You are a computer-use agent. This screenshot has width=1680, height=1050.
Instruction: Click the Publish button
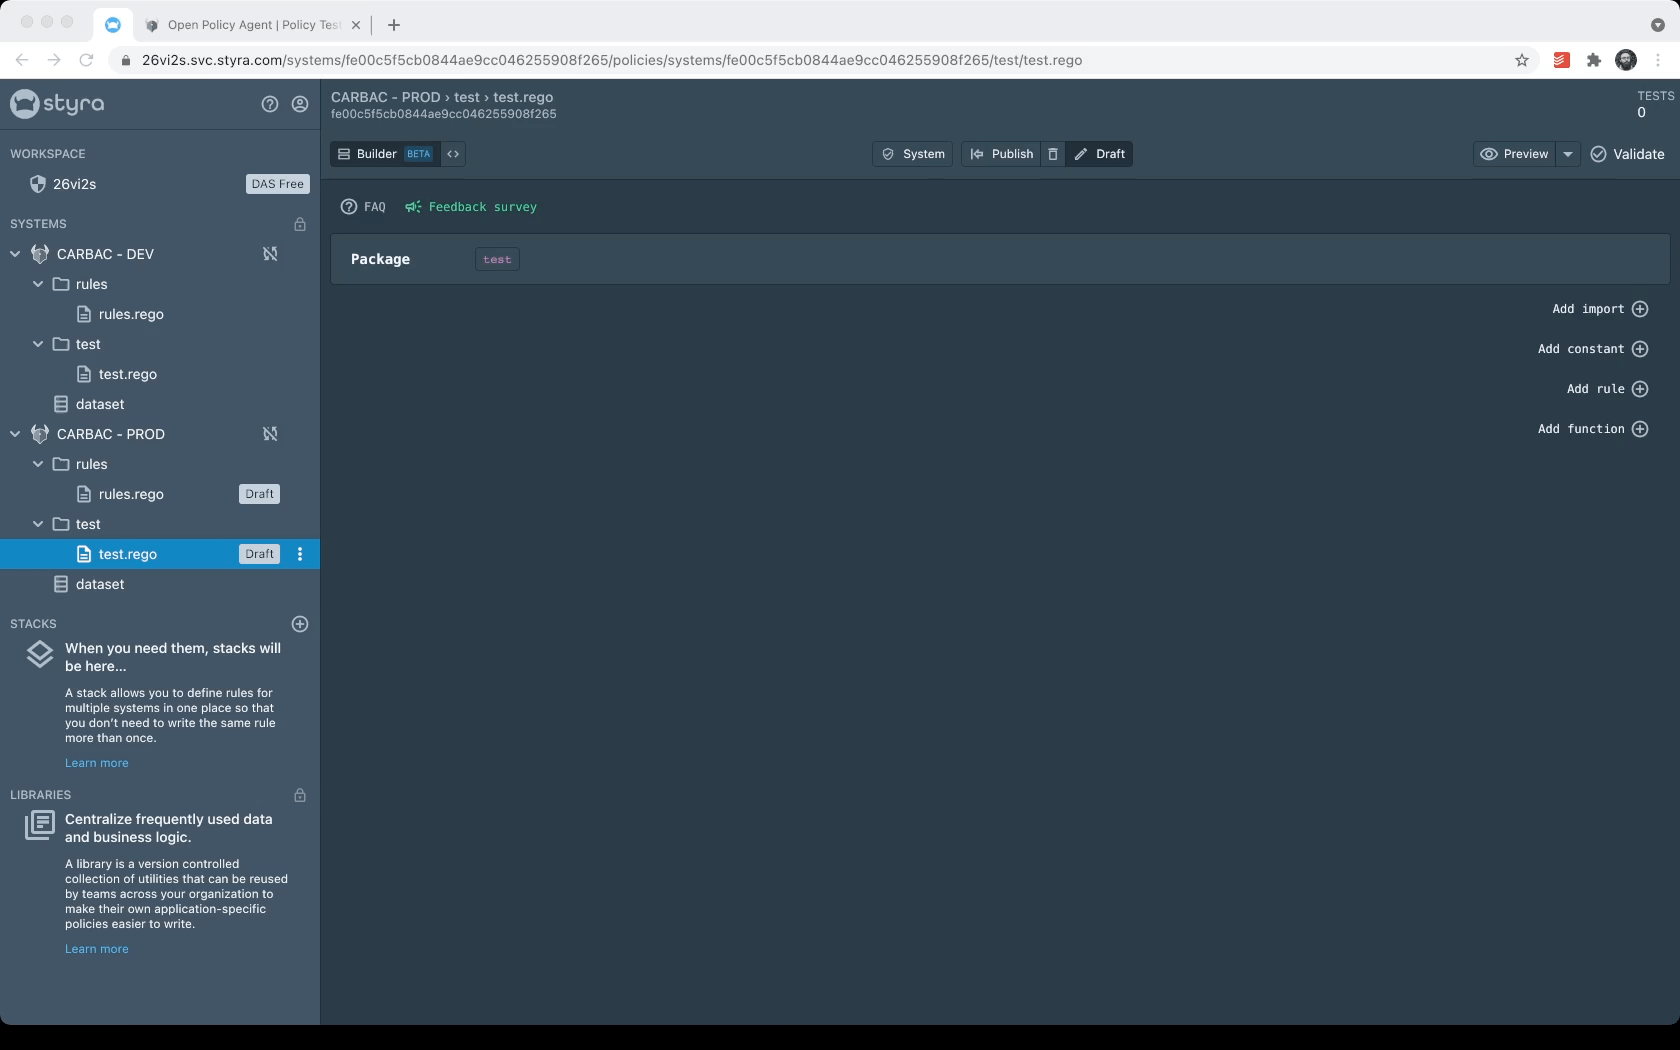[1001, 154]
